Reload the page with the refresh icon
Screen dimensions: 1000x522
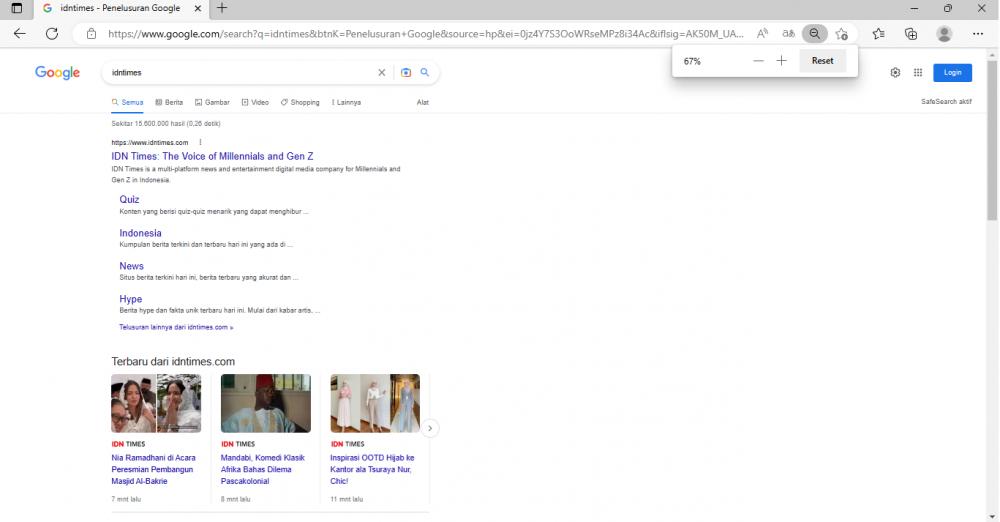[52, 34]
